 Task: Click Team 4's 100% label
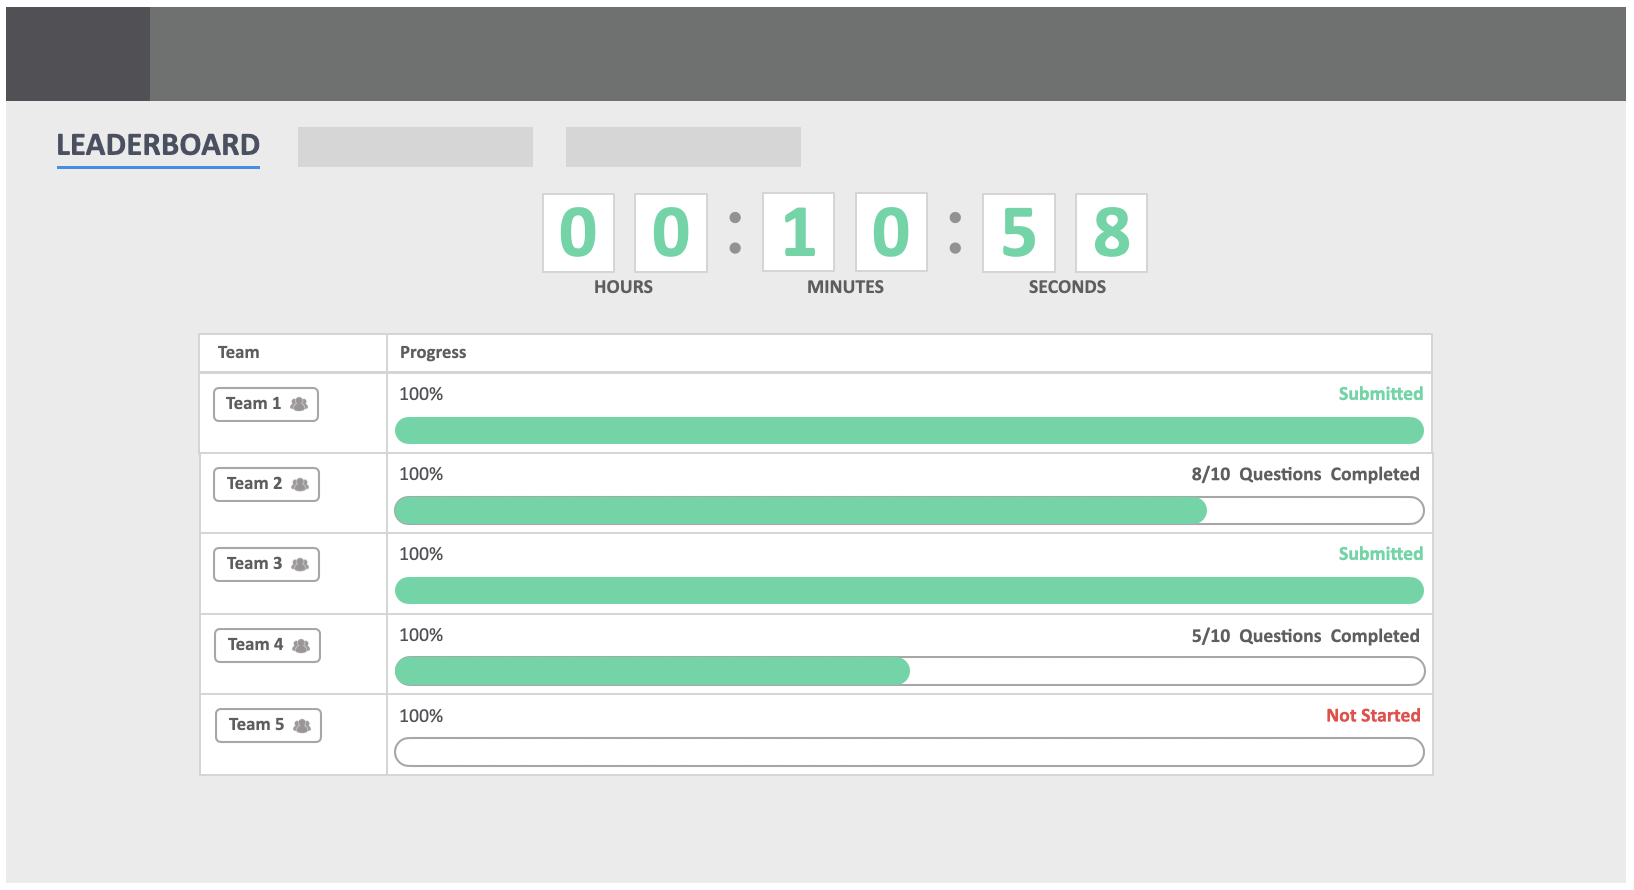point(421,635)
